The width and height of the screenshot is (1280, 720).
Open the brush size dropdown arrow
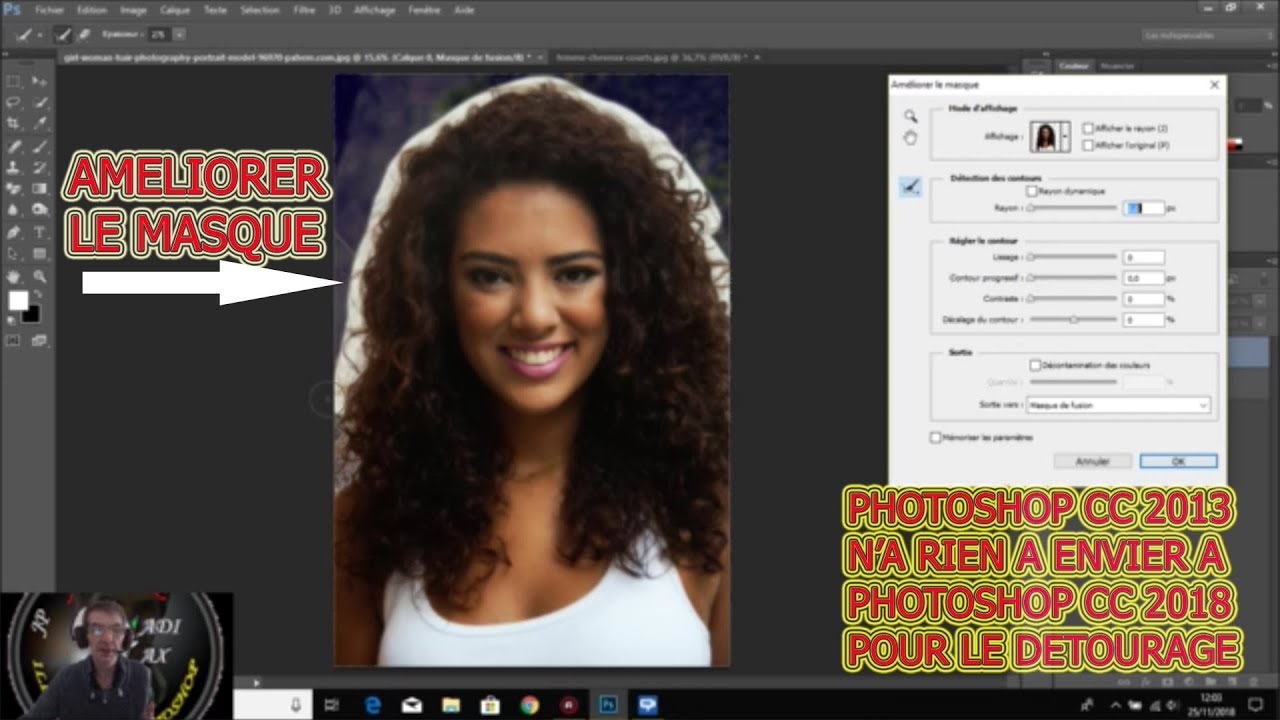click(x=179, y=34)
